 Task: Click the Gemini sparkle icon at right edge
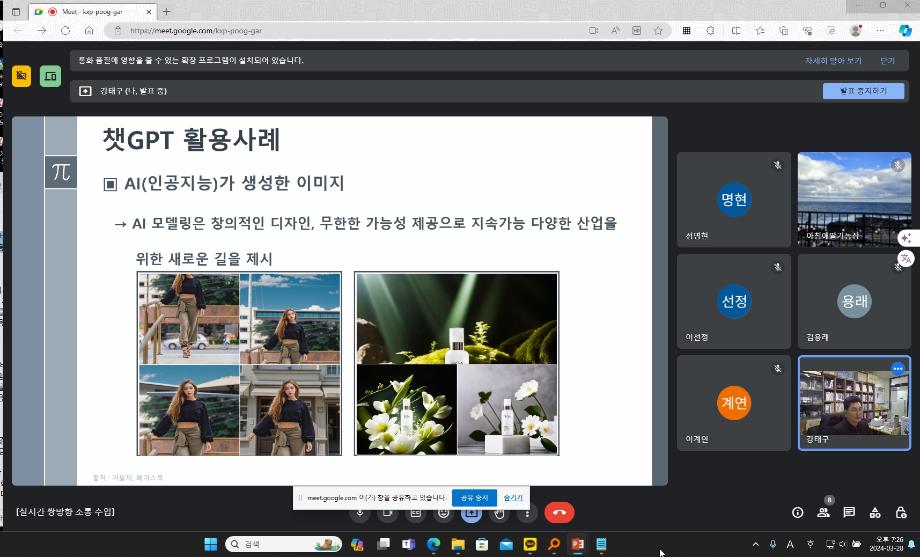[907, 238]
